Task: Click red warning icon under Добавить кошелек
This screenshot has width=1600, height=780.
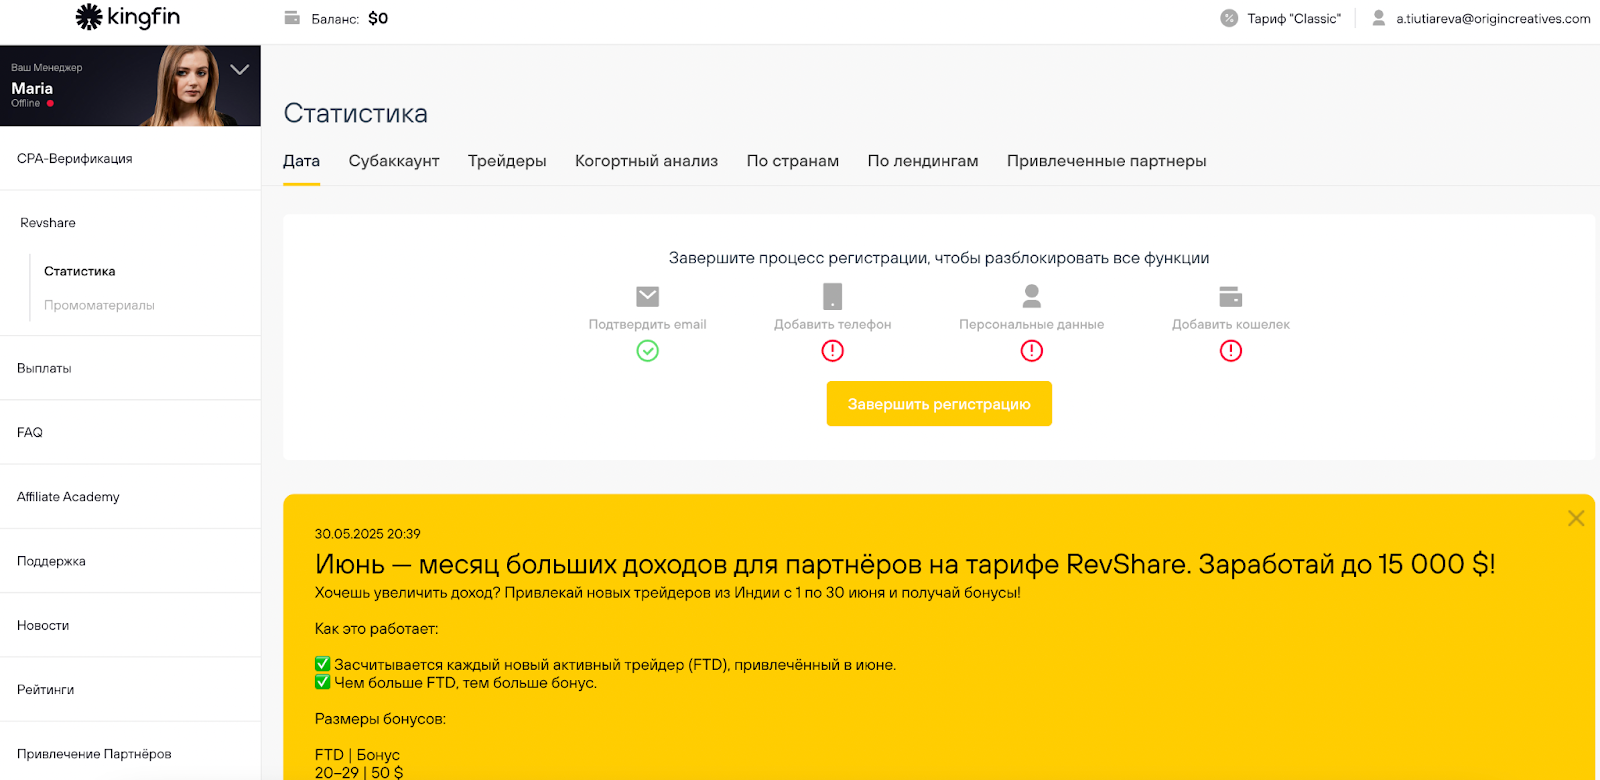Action: click(1231, 351)
